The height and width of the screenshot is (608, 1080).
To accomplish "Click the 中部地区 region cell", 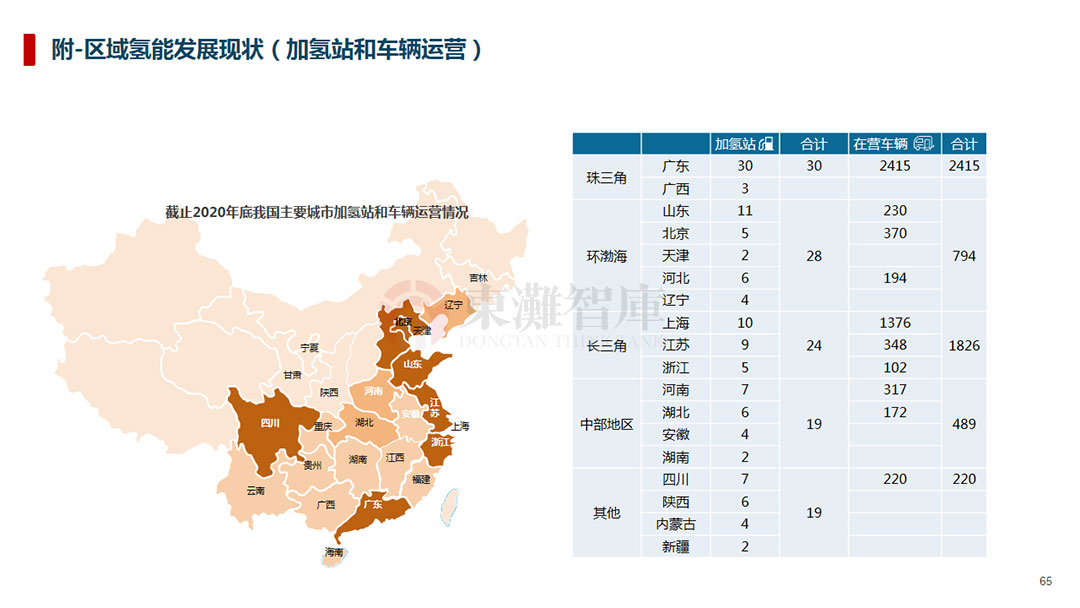I will click(x=607, y=424).
